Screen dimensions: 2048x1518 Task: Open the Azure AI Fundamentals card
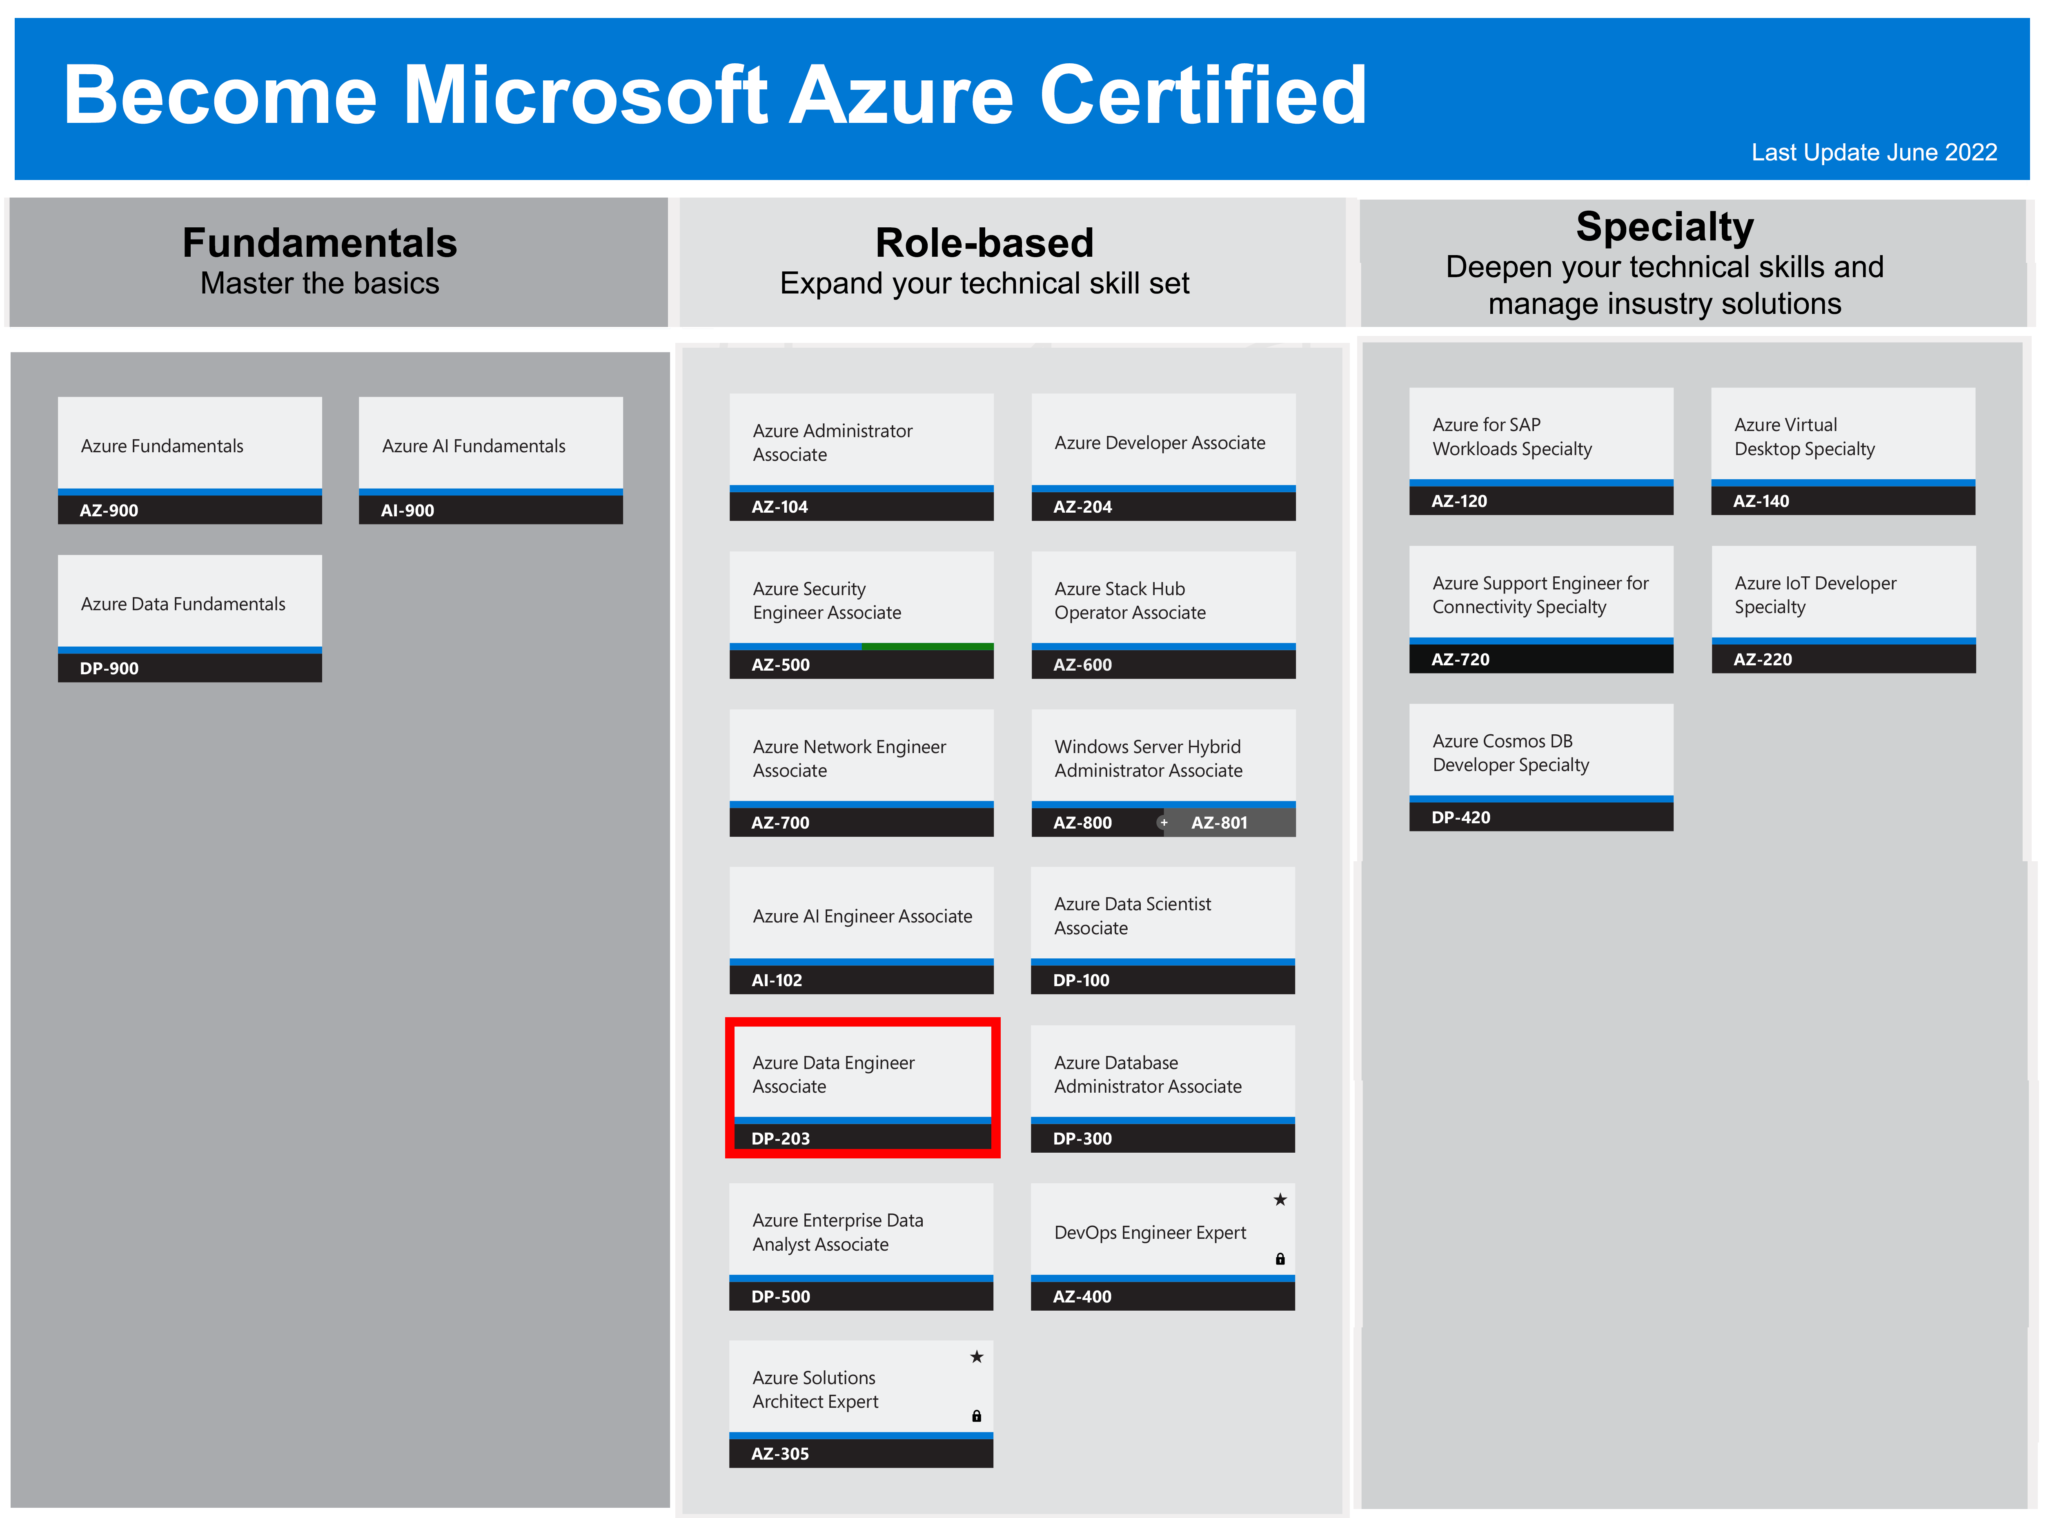coord(491,460)
